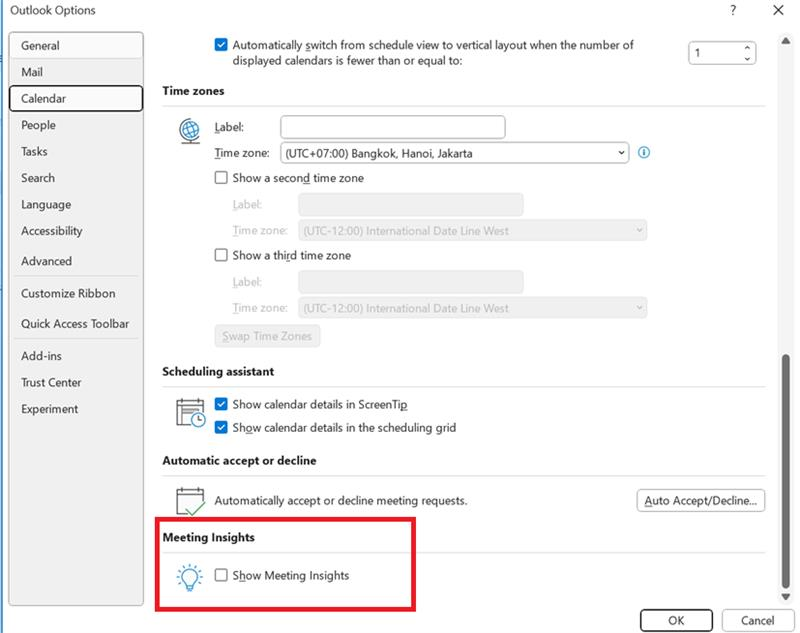Image resolution: width=800 pixels, height=633 pixels.
Task: Click the Meeting Insights lightbulb icon
Action: 190,577
